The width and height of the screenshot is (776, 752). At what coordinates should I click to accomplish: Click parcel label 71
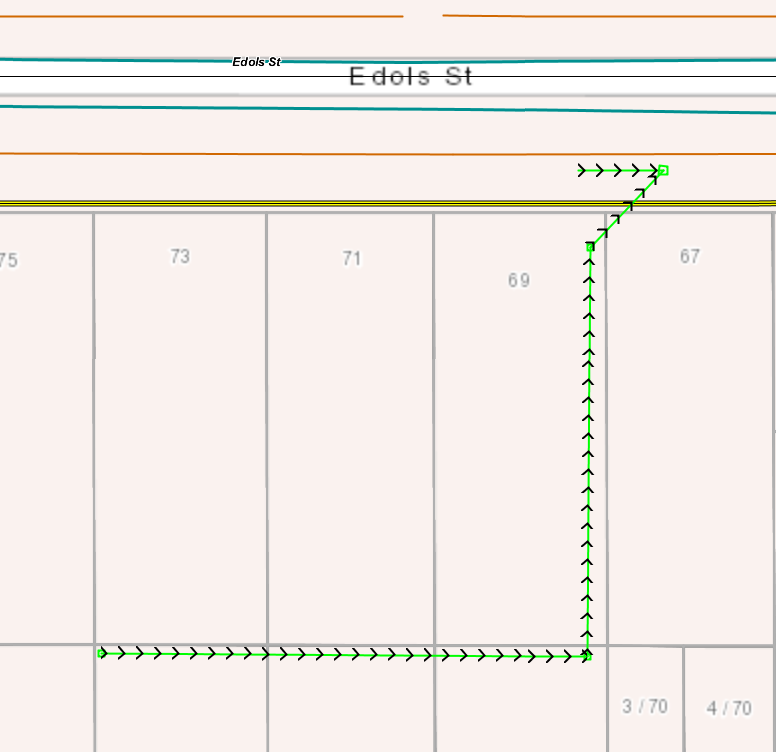coord(352,258)
